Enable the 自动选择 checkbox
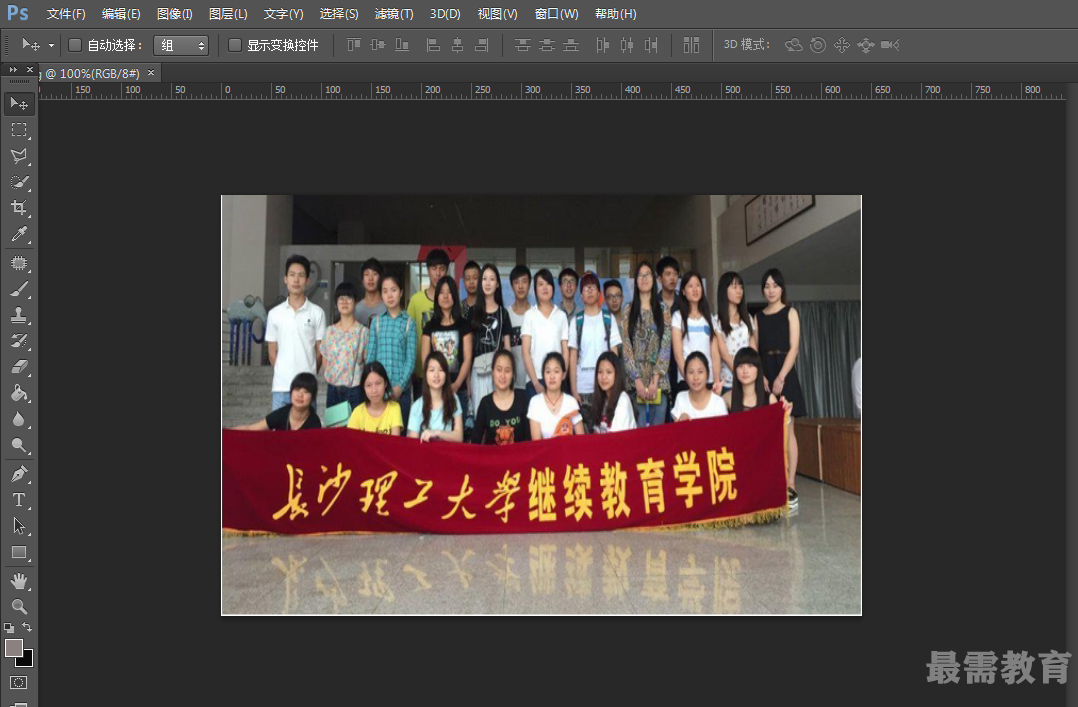1078x707 pixels. pyautogui.click(x=75, y=45)
